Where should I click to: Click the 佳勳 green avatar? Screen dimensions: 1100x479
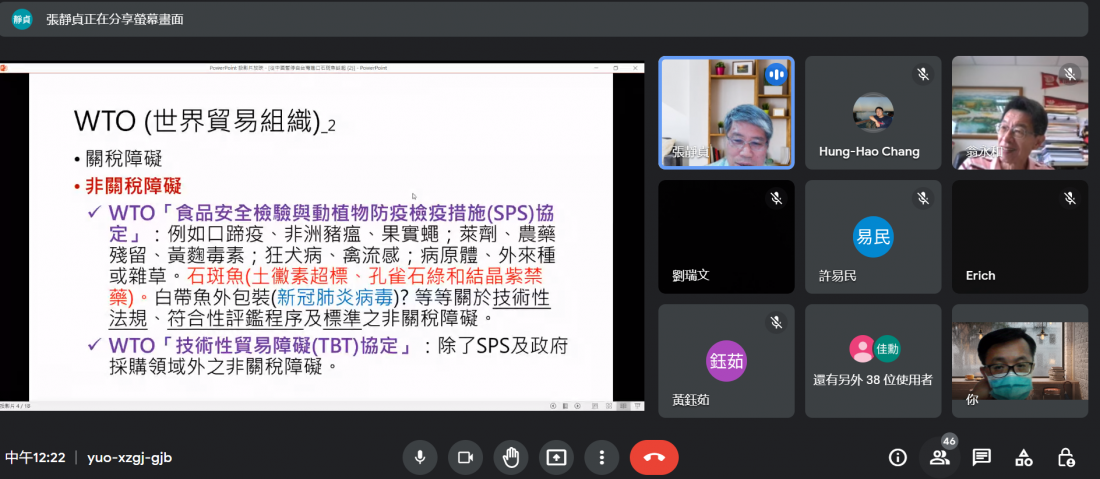tap(887, 349)
